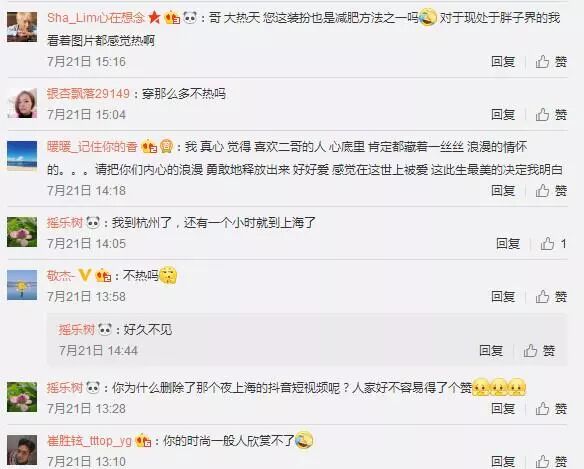The image size is (584, 469).
Task: Open 摇乐树 username in nested reply
Action: pos(76,330)
